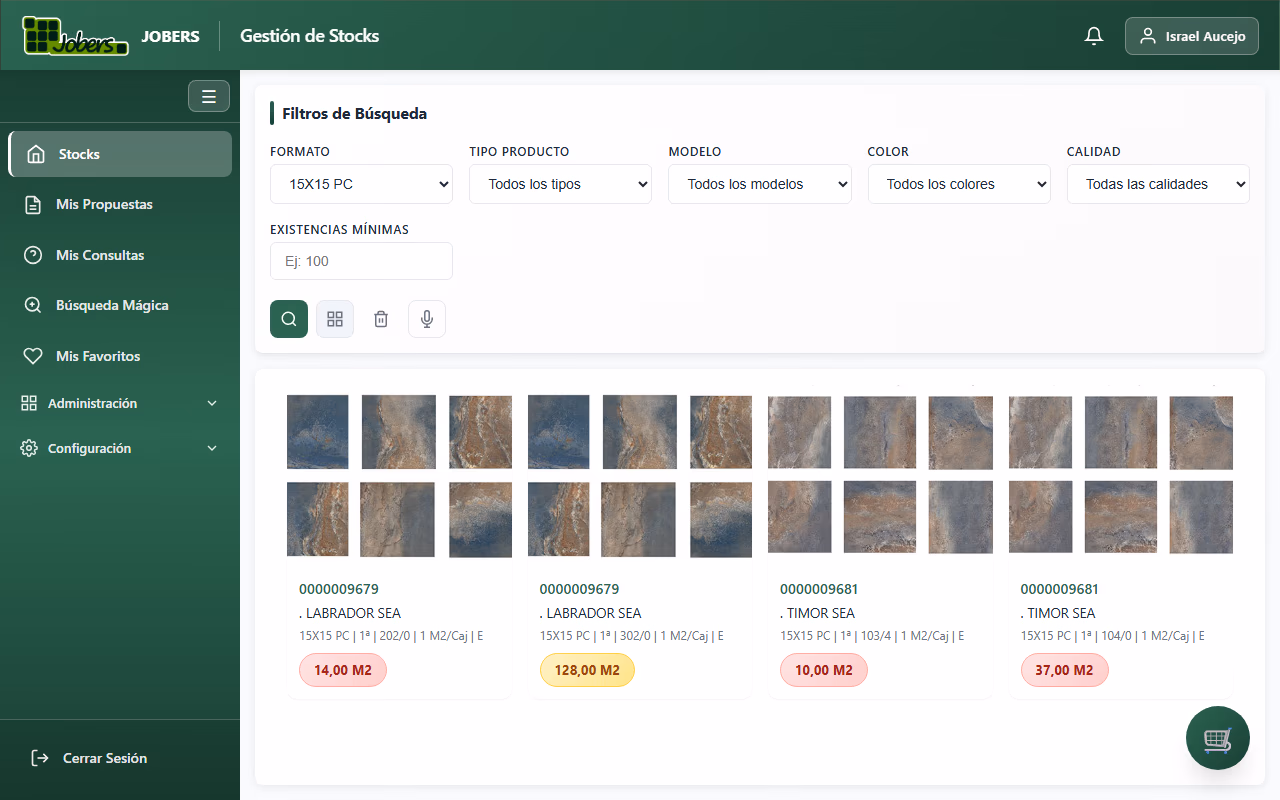Click the yellow 128,00 M2 stock badge

[587, 670]
